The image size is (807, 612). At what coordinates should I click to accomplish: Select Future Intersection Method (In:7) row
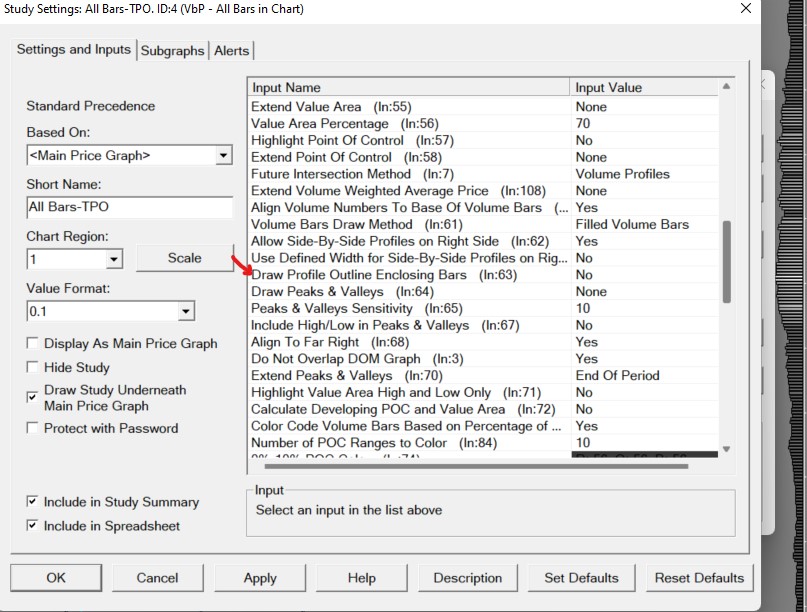point(484,174)
